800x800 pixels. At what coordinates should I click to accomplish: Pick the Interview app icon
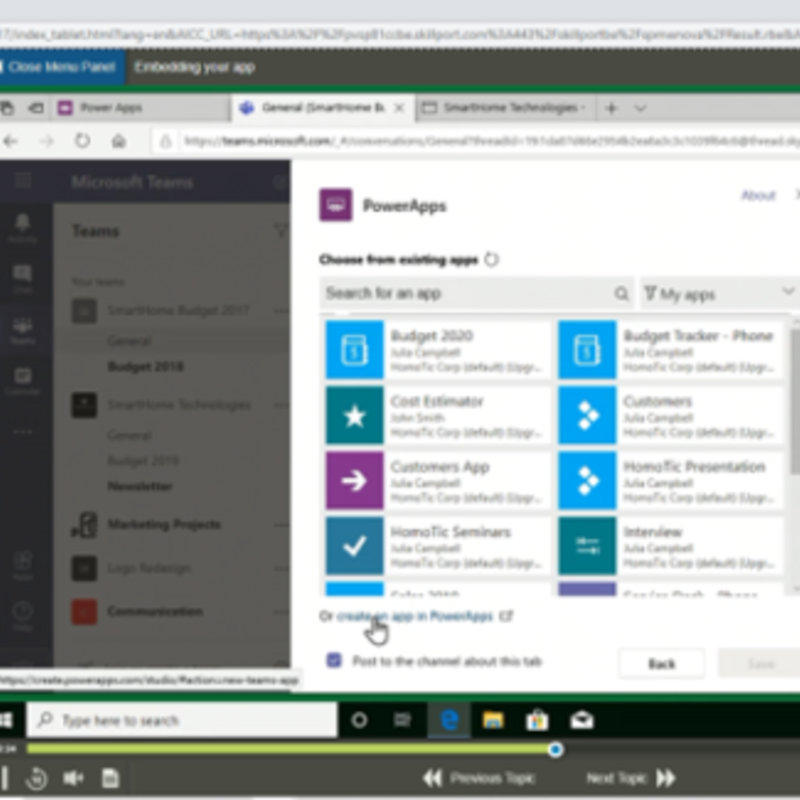point(587,545)
